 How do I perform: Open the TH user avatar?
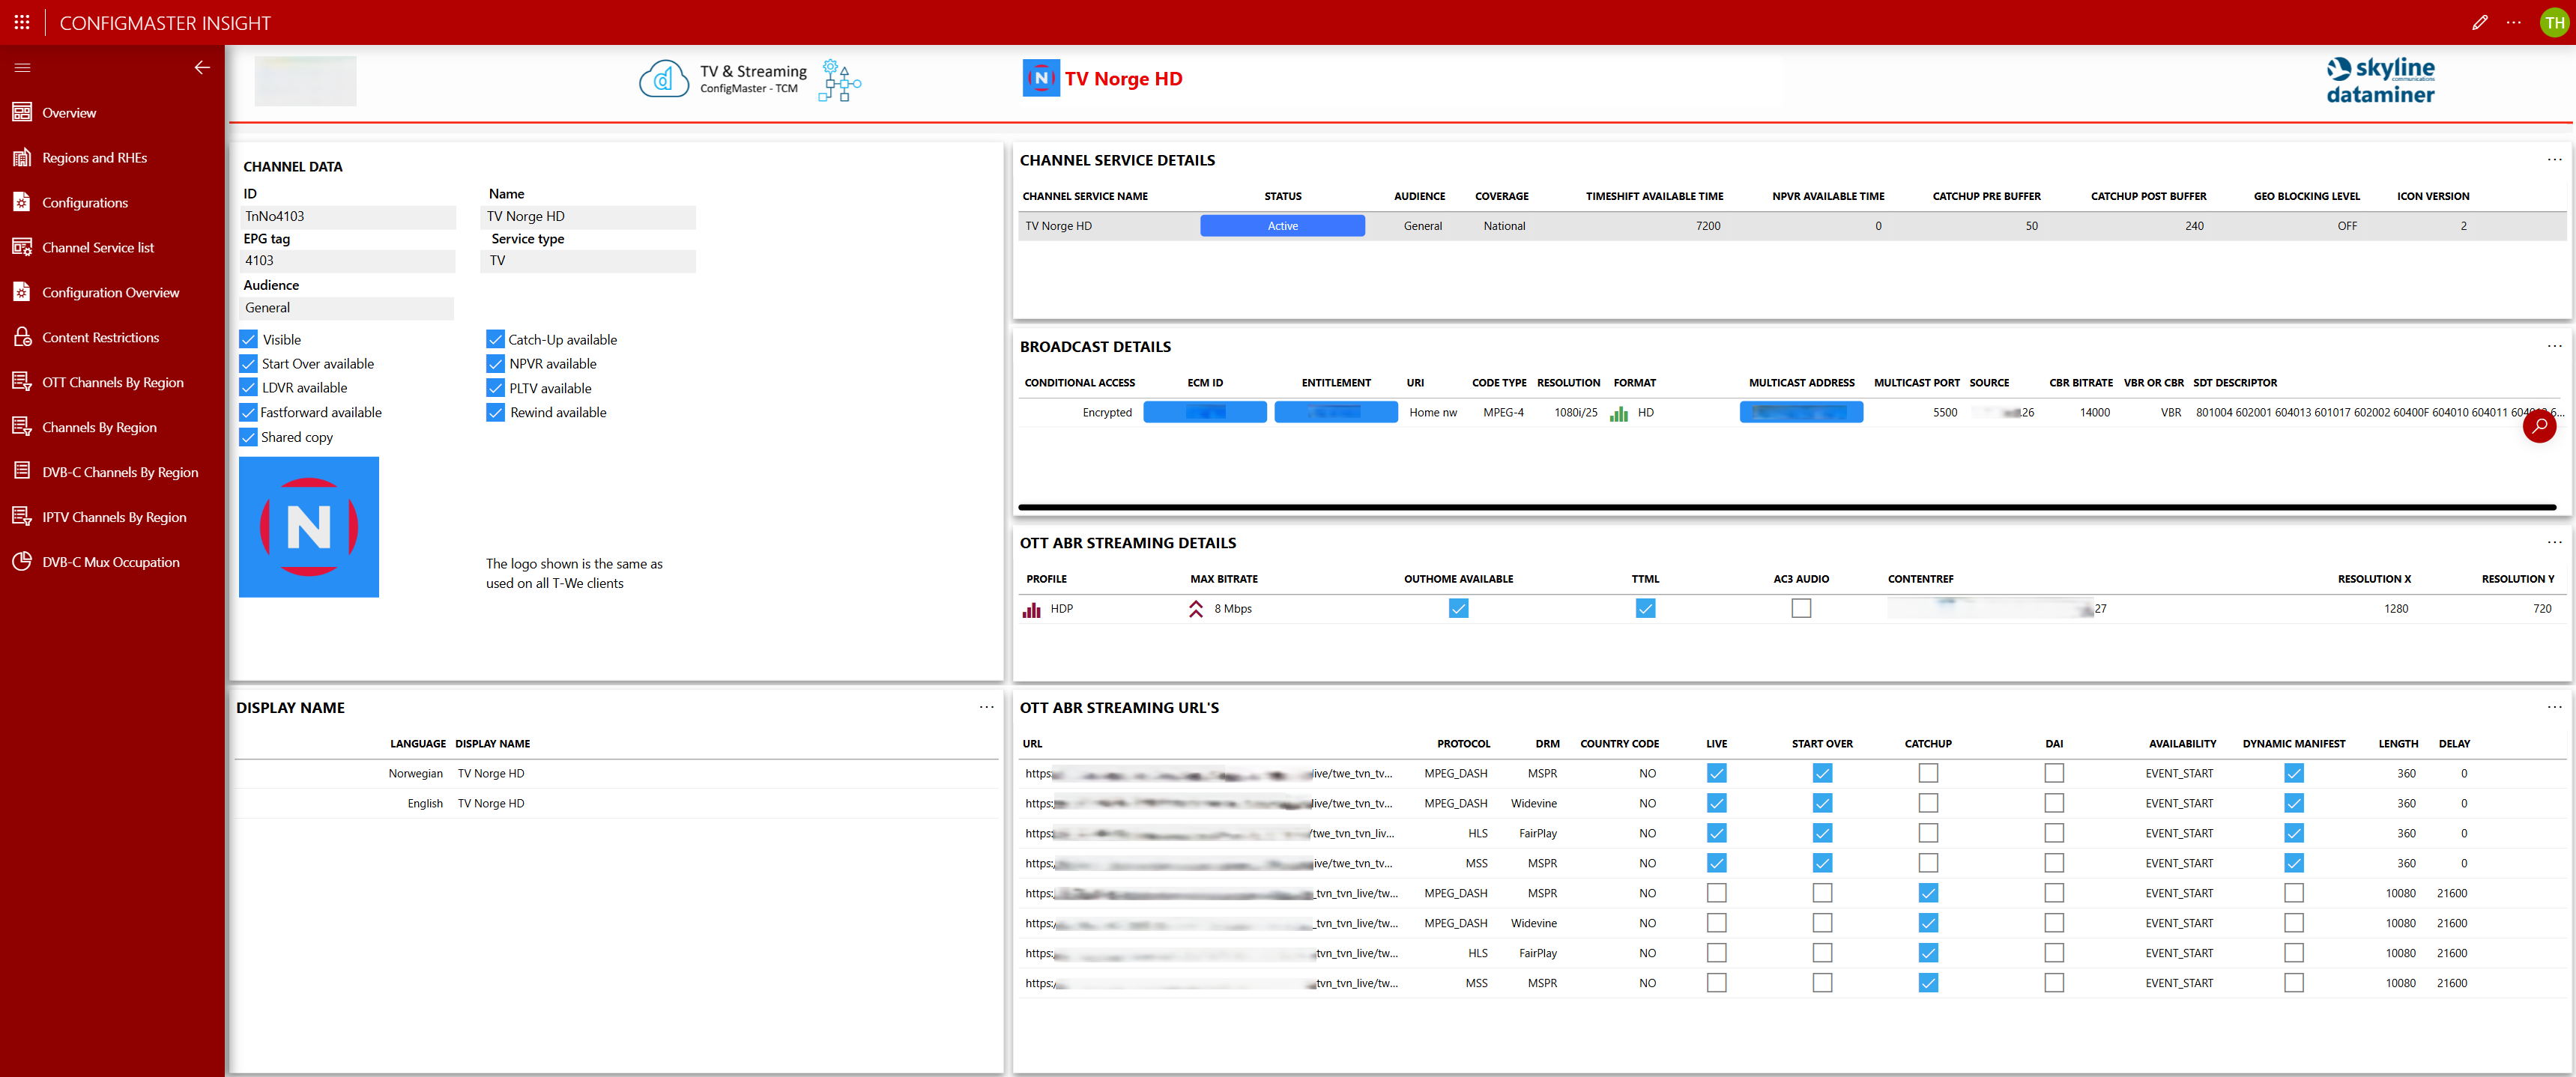point(2554,22)
